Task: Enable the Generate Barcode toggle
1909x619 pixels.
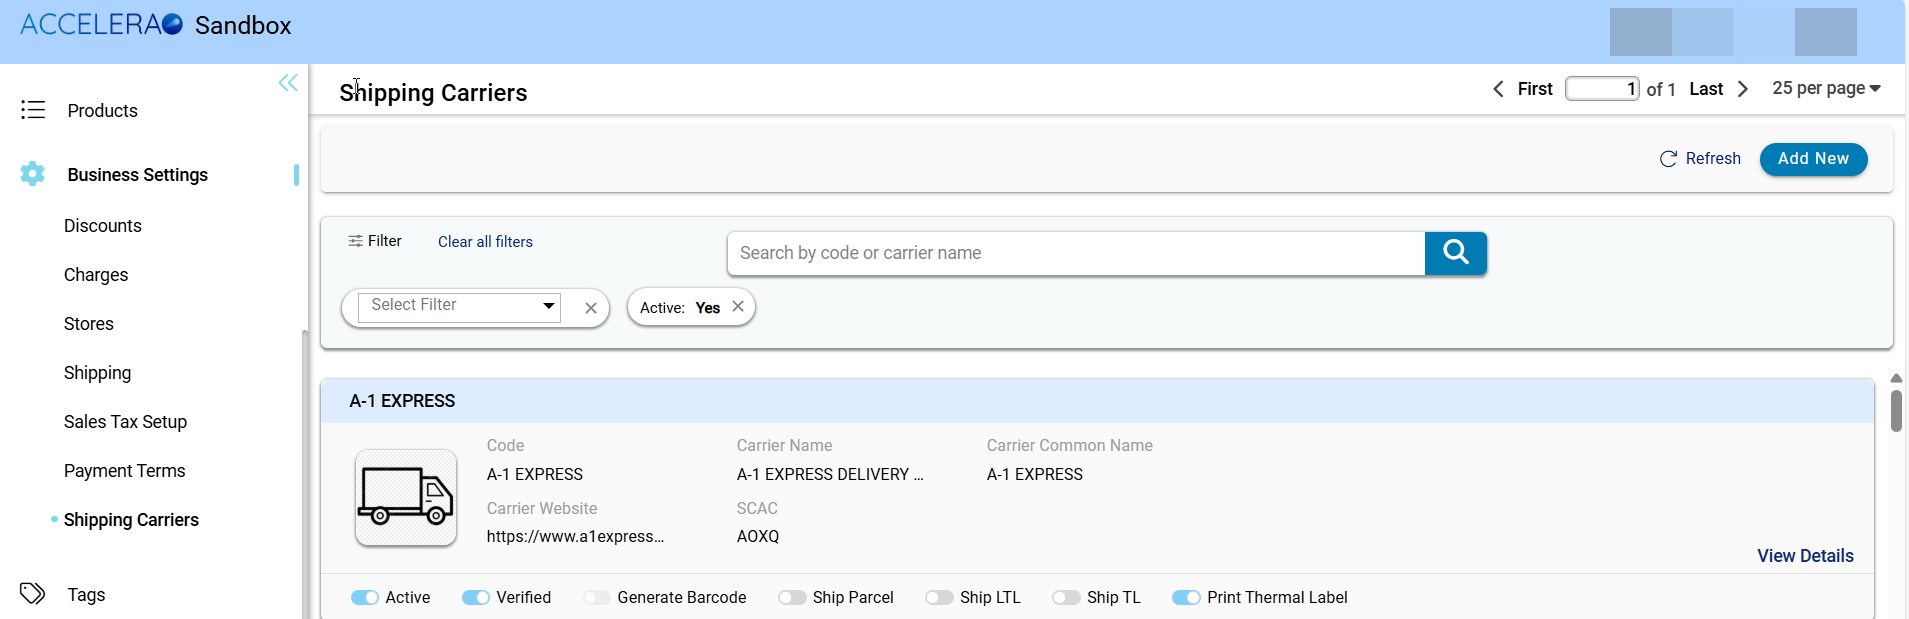Action: 597,598
